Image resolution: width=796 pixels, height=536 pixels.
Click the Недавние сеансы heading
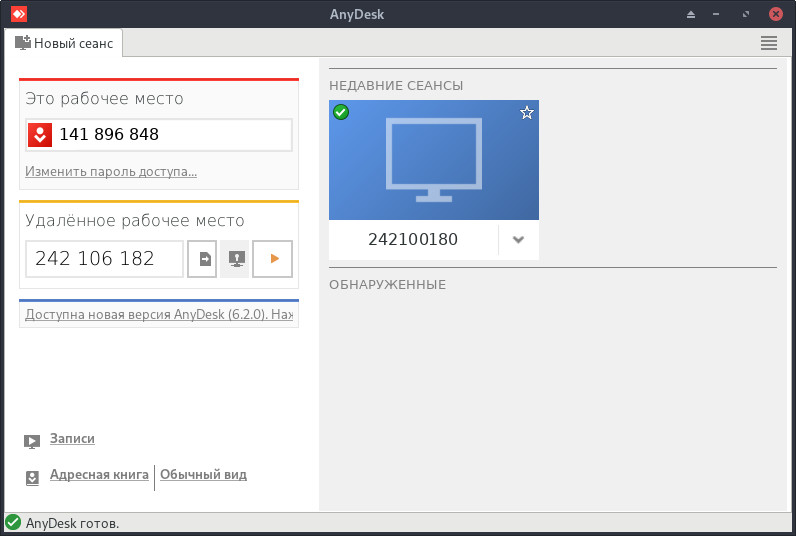(396, 85)
